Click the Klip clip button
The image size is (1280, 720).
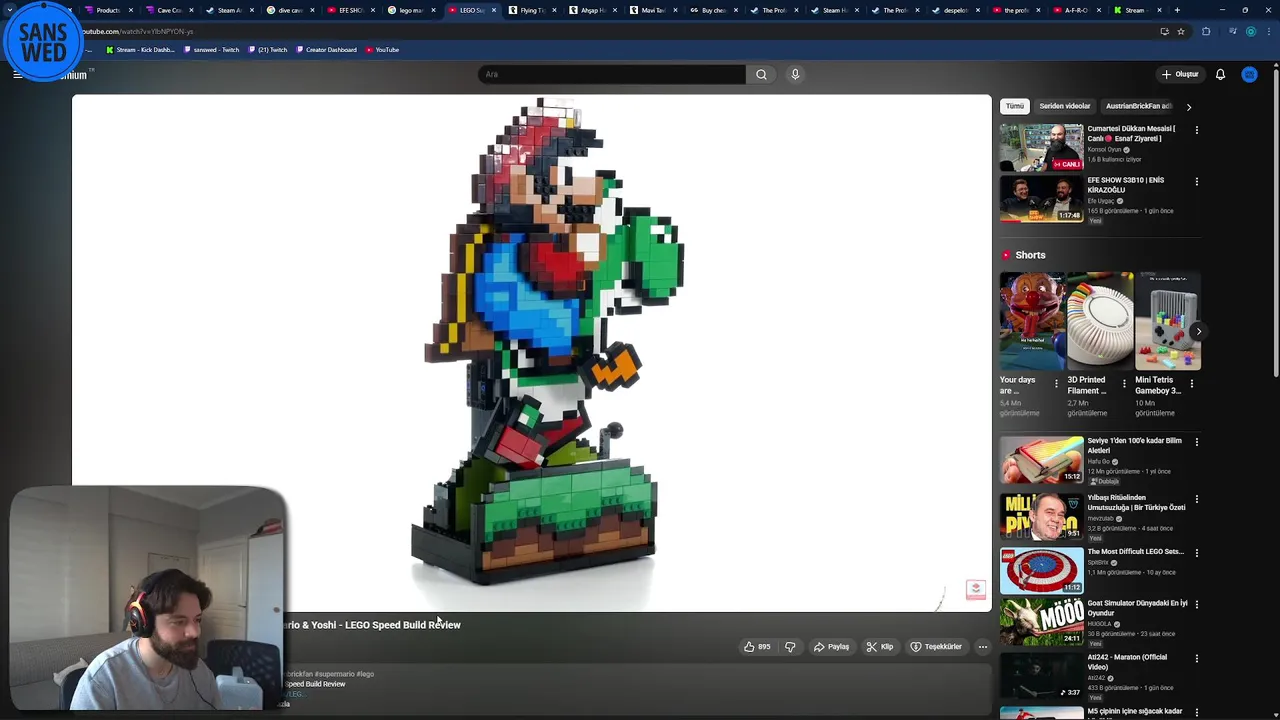pyautogui.click(x=880, y=647)
